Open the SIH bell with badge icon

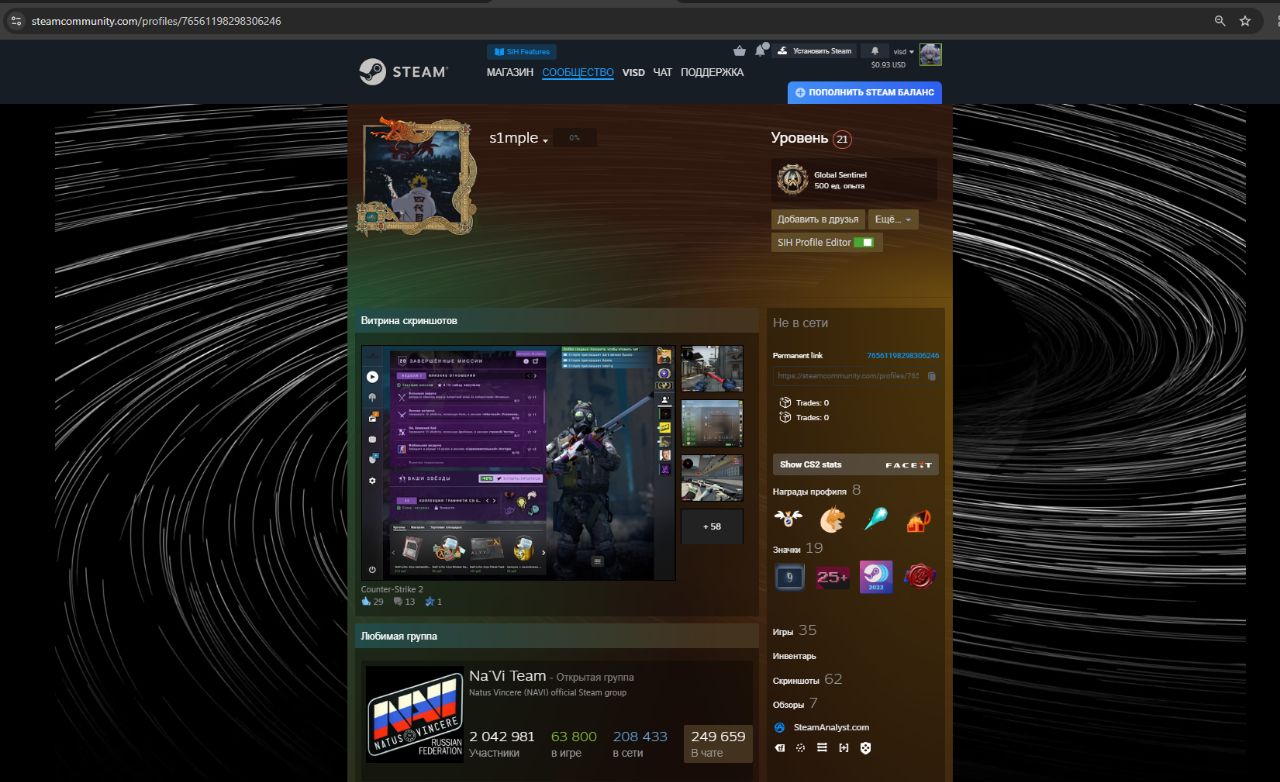760,50
